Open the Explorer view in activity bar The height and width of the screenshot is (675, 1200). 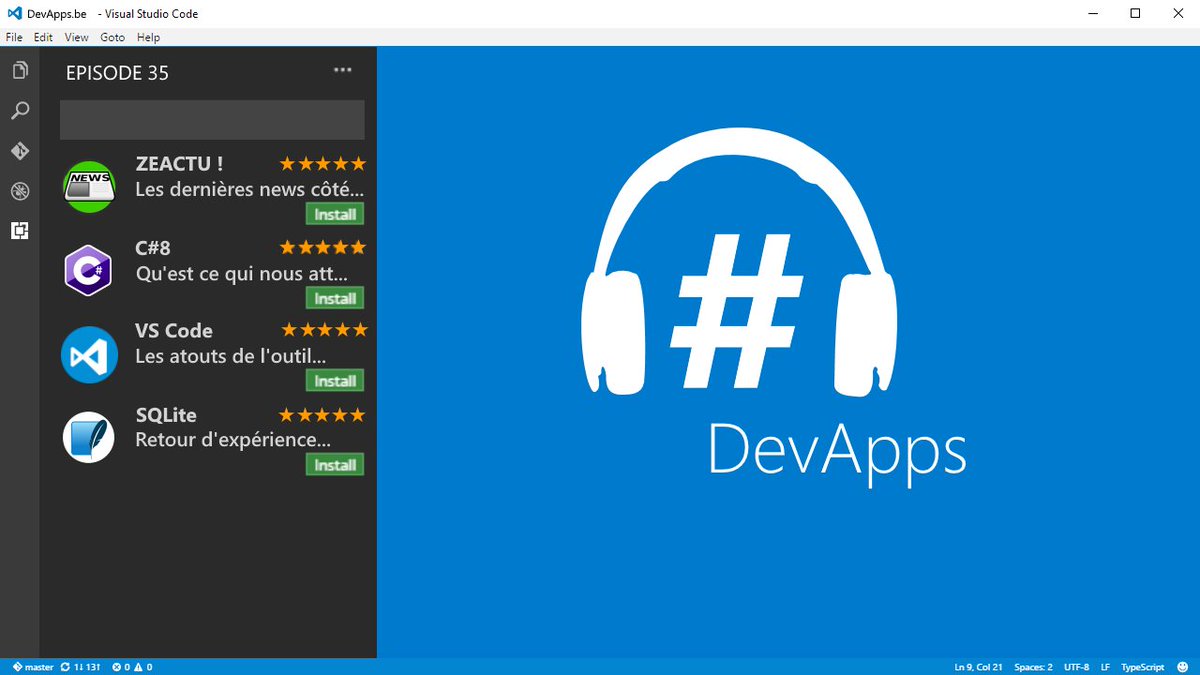19,71
